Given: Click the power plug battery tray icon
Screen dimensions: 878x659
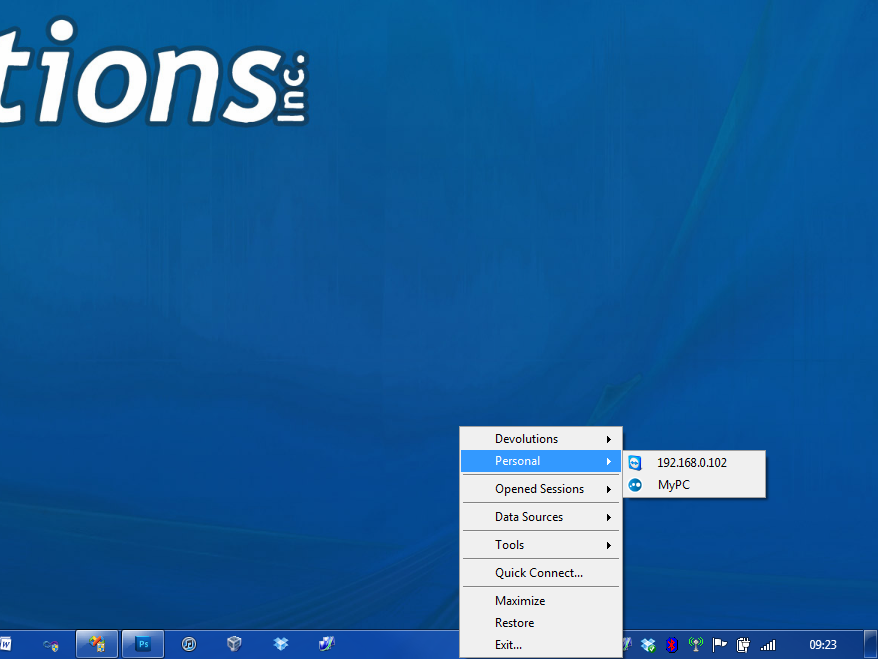Looking at the screenshot, I should (744, 645).
